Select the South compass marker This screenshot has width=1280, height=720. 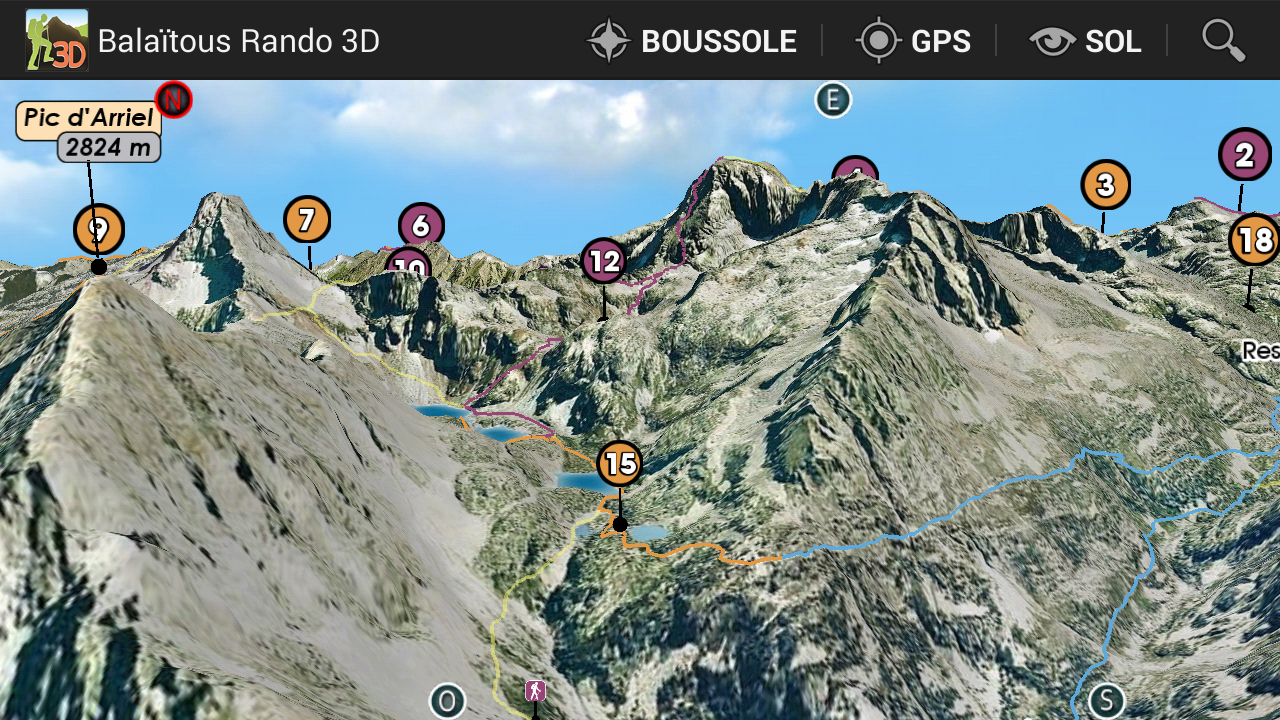tap(1106, 700)
